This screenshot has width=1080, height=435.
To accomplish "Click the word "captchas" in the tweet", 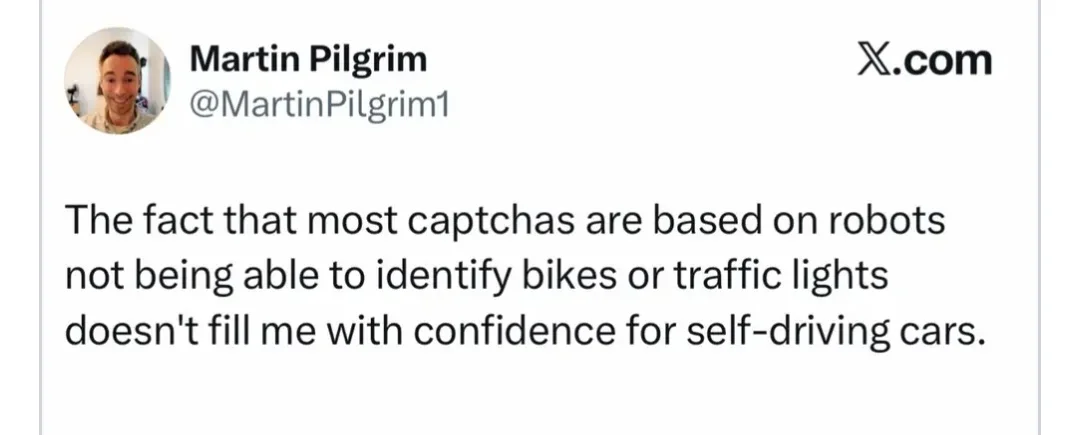I will [x=469, y=221].
